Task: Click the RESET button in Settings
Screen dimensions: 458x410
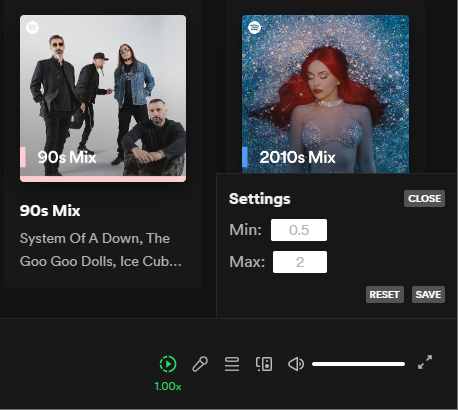Action: point(385,295)
